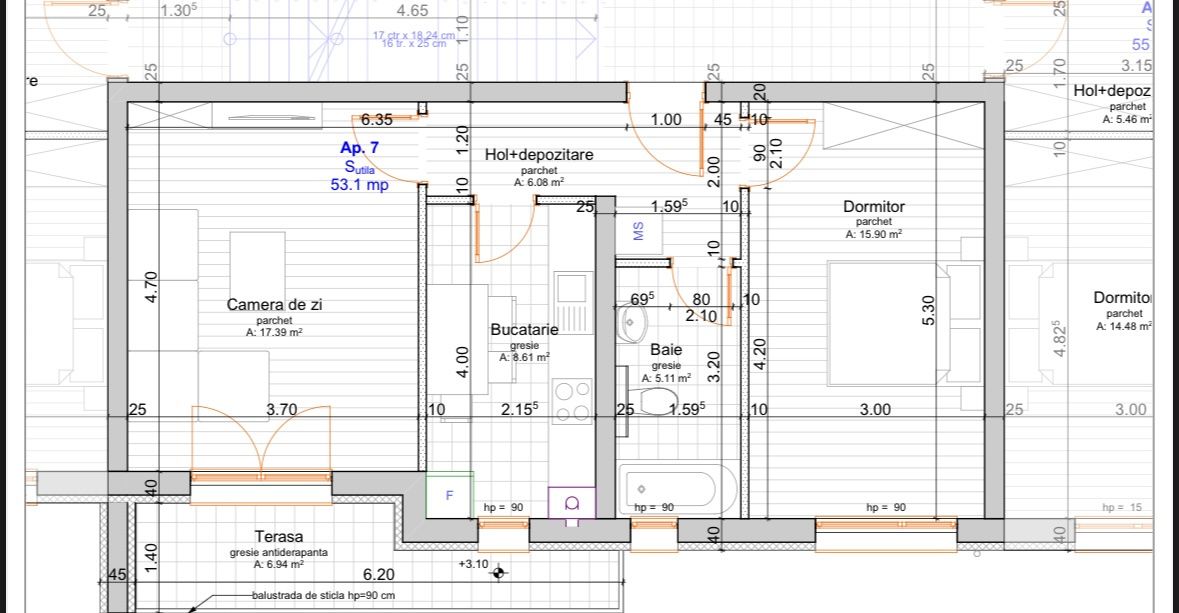The image size is (1179, 613).
Task: Click the 17 ctr x 18.24 cm stair note
Action: (414, 35)
